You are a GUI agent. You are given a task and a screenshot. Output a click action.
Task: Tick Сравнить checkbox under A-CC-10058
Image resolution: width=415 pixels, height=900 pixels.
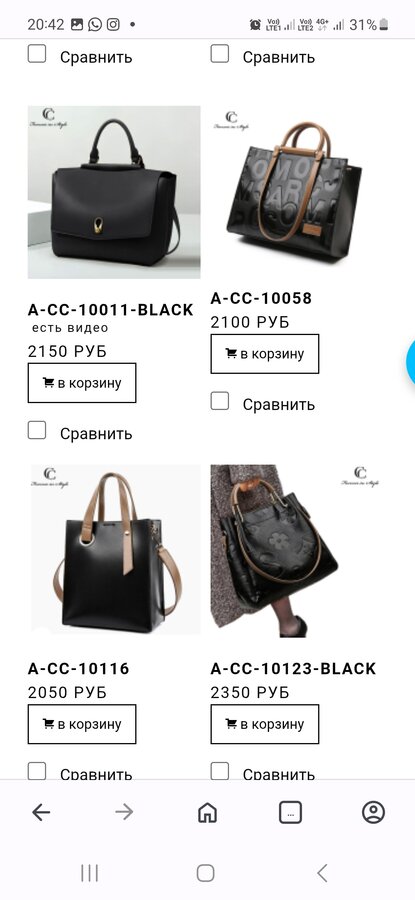(219, 401)
